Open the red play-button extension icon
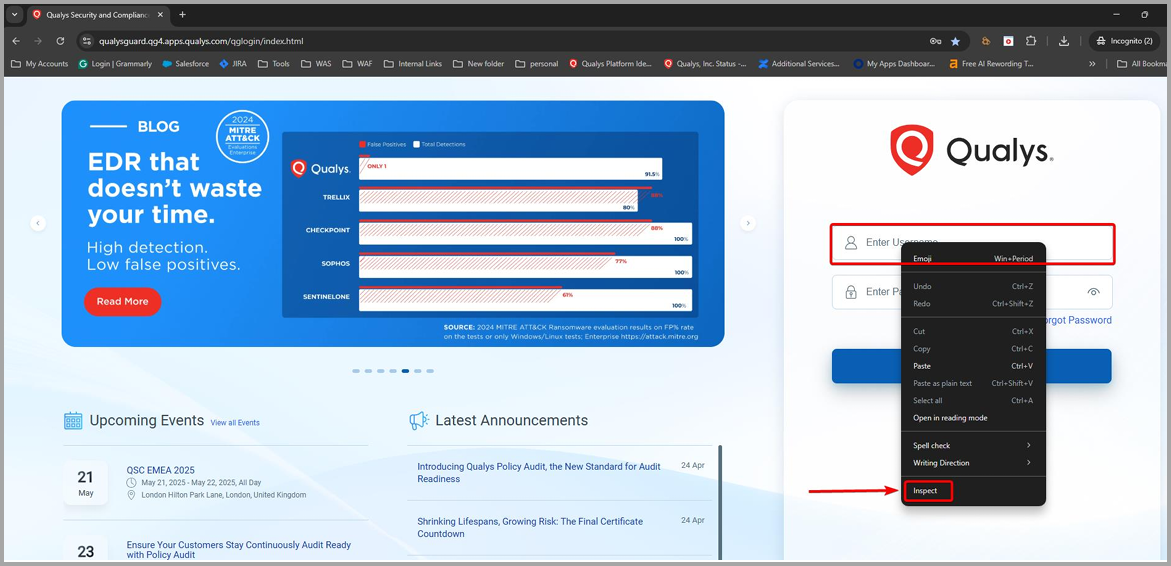Screen dimensions: 1171x566 [1008, 41]
